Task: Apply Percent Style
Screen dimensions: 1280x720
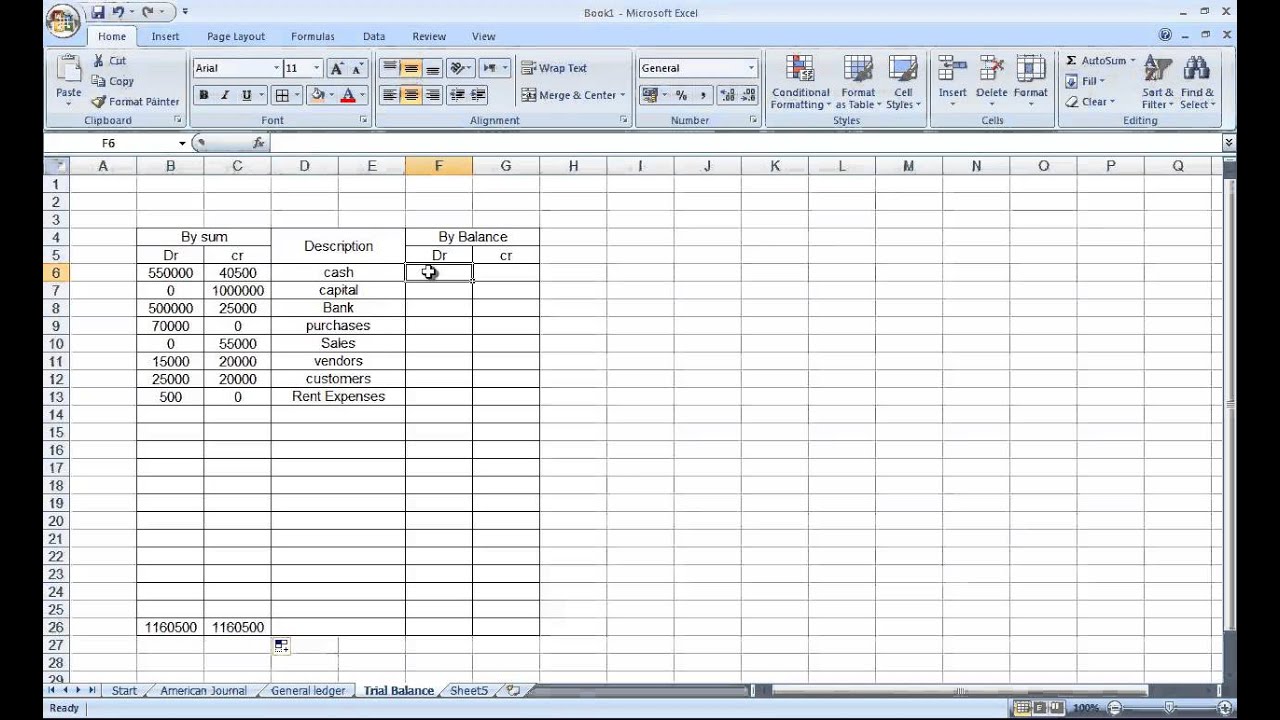Action: tap(681, 95)
